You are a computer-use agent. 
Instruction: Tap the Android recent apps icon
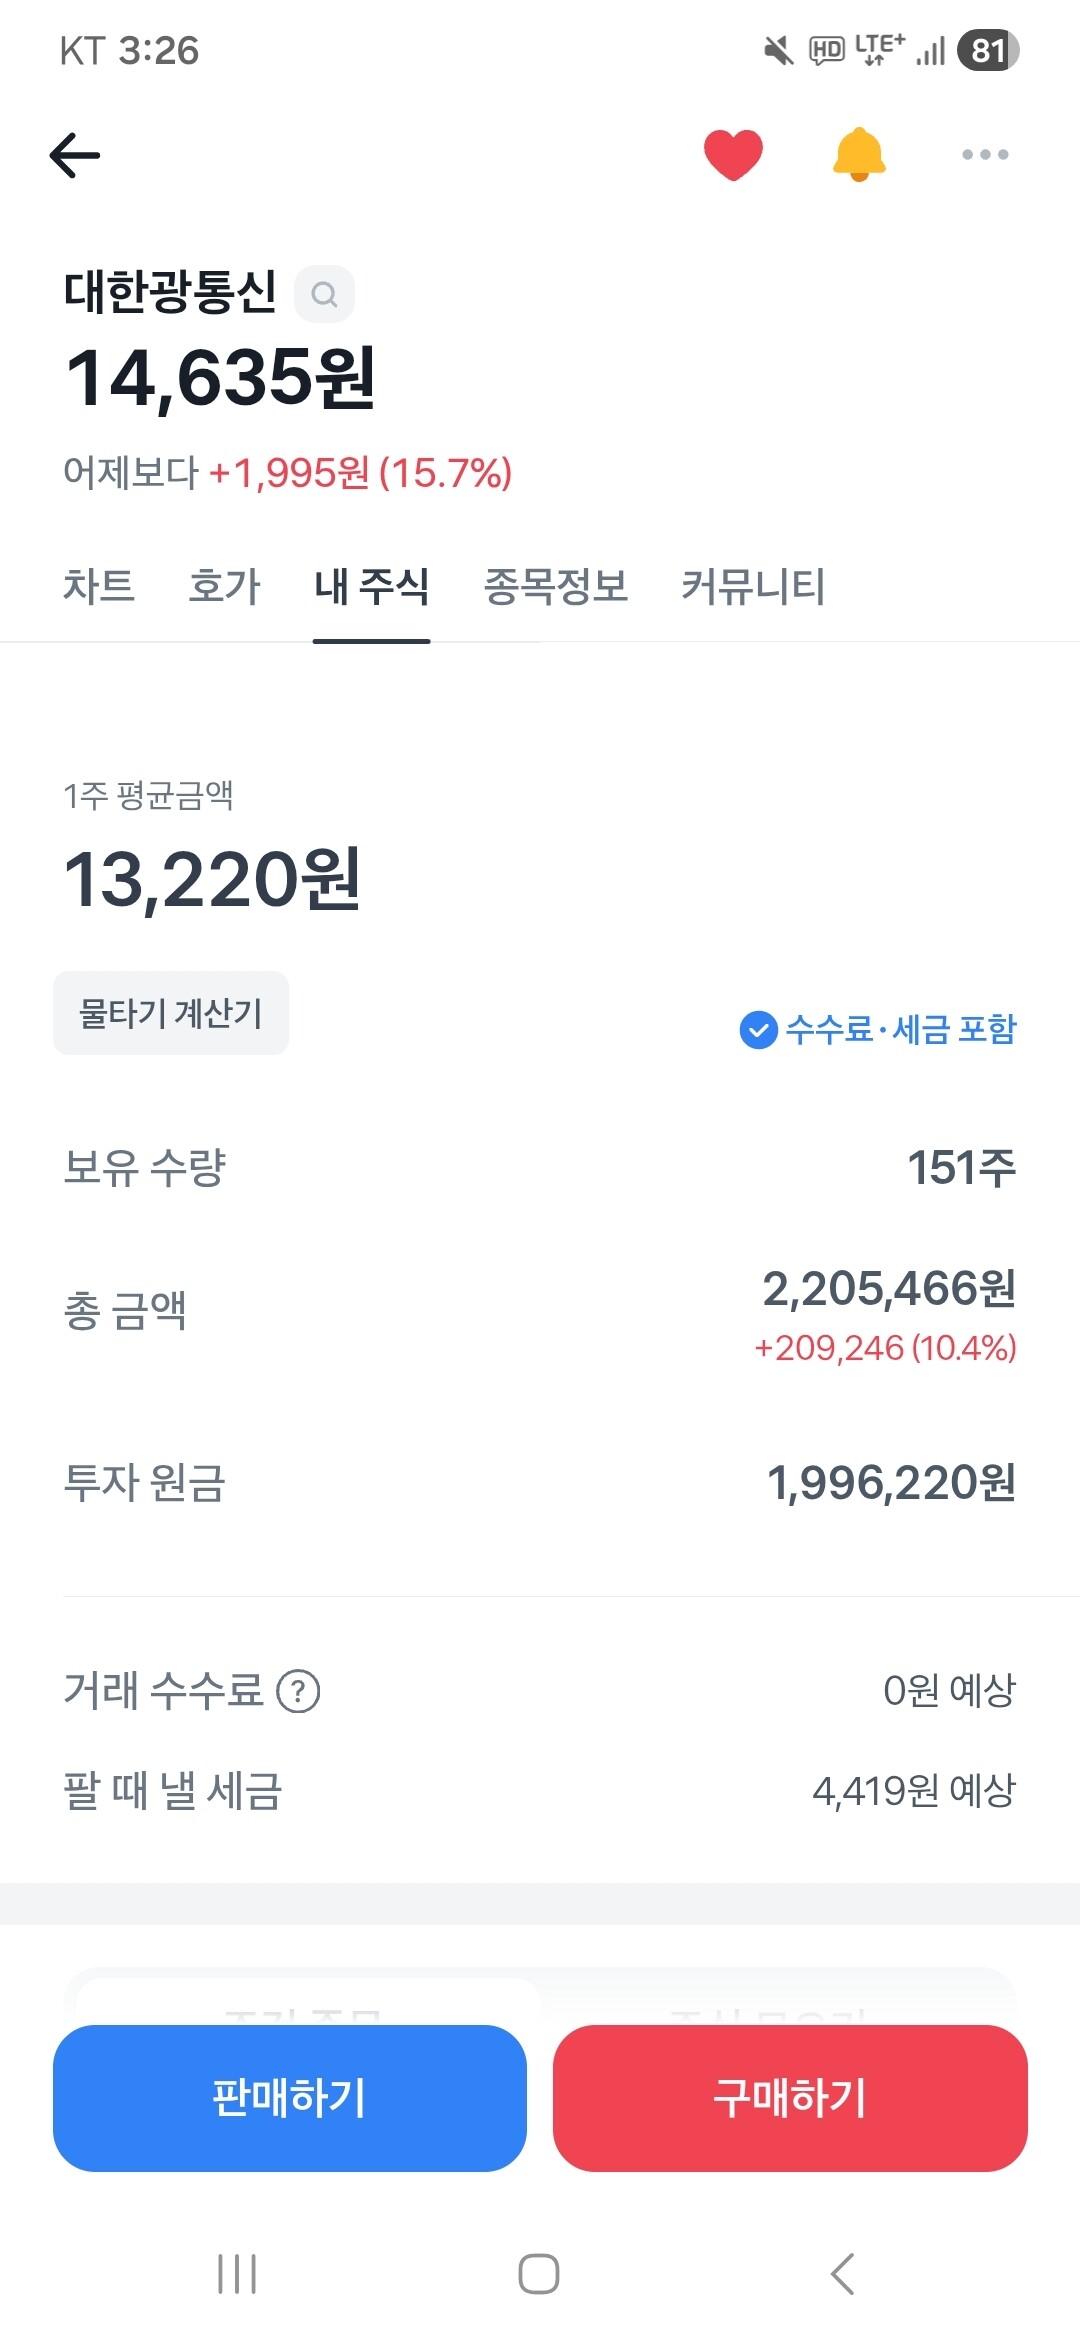[237, 2274]
